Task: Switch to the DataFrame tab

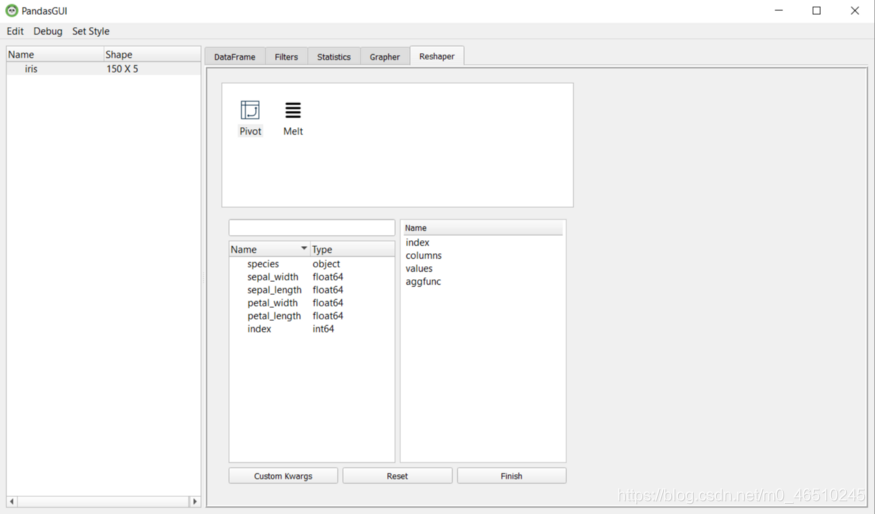Action: tap(234, 57)
